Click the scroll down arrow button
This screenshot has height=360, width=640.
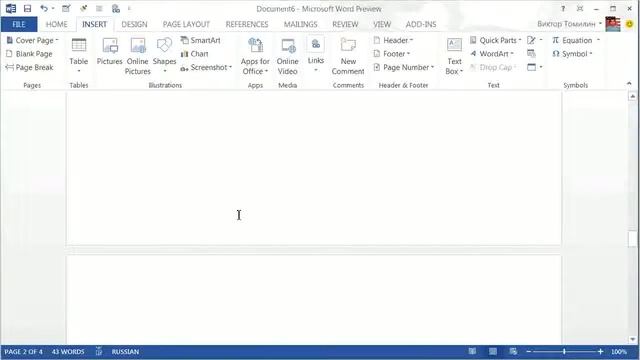coord(633,339)
